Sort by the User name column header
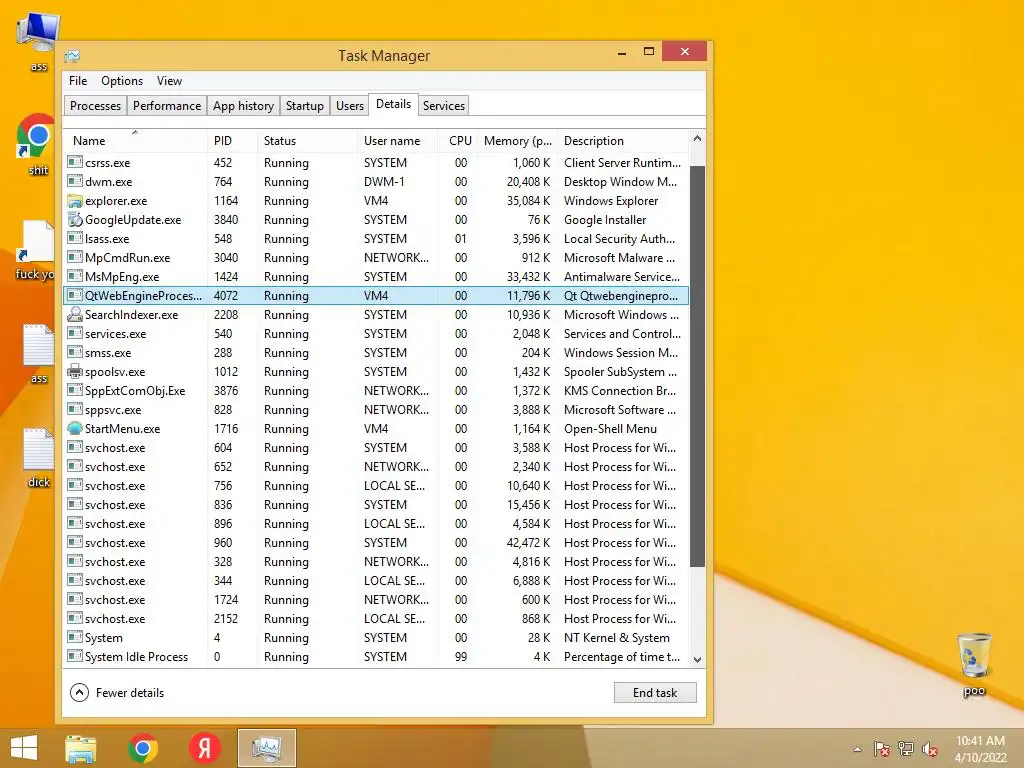This screenshot has width=1024, height=768. (x=396, y=140)
